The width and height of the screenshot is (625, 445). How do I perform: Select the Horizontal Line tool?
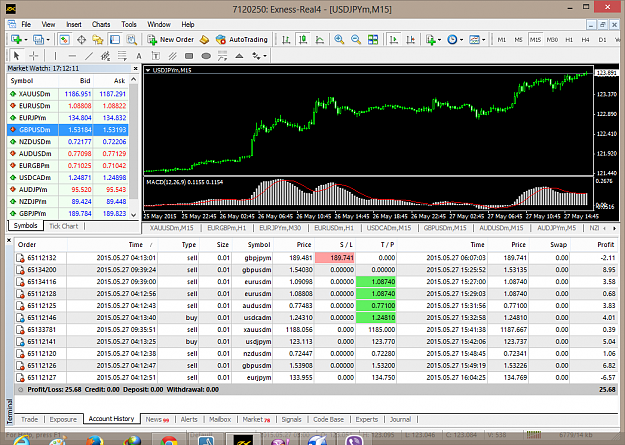[x=72, y=56]
